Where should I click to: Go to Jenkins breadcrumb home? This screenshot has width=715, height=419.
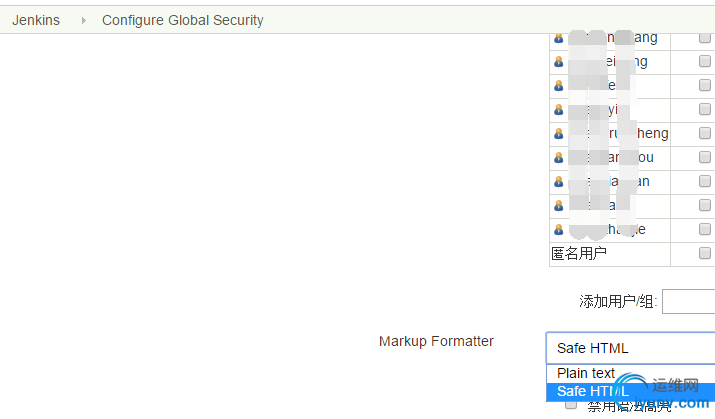click(36, 21)
